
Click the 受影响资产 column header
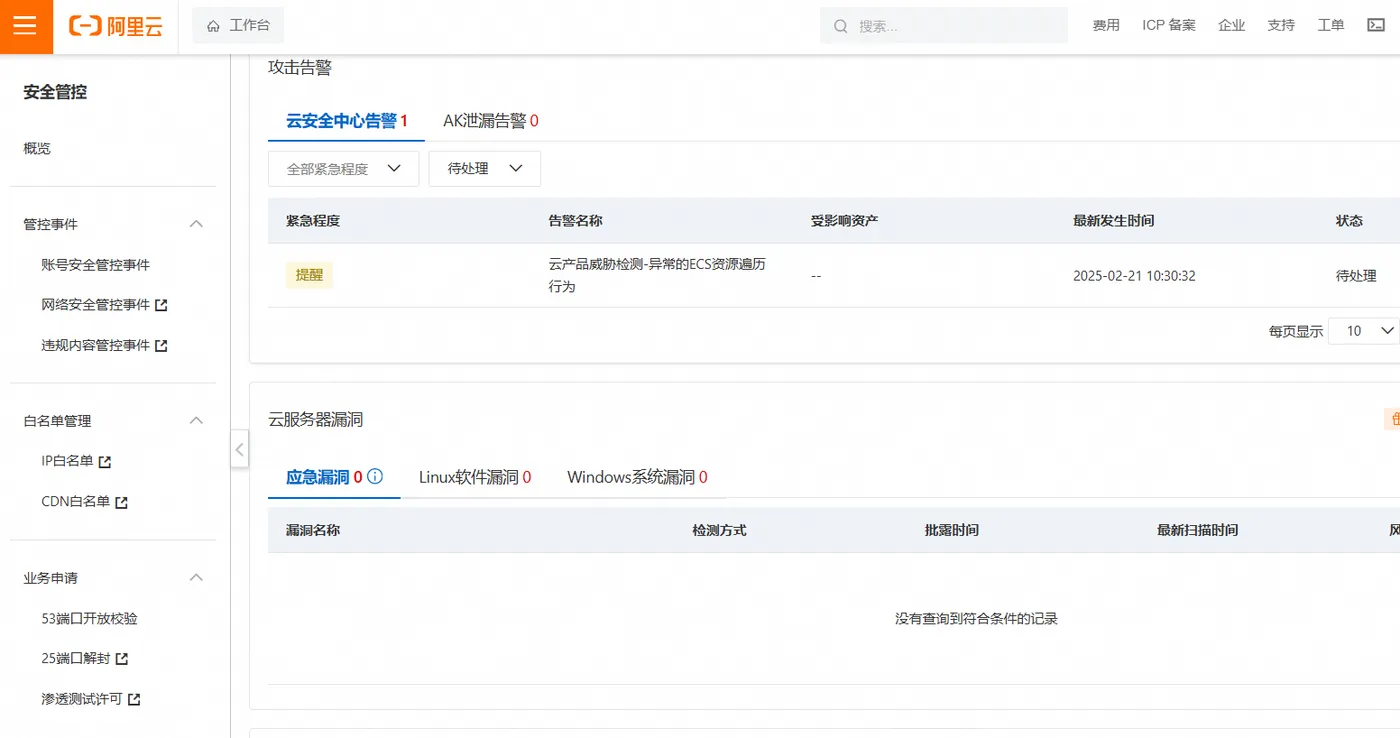(x=845, y=221)
